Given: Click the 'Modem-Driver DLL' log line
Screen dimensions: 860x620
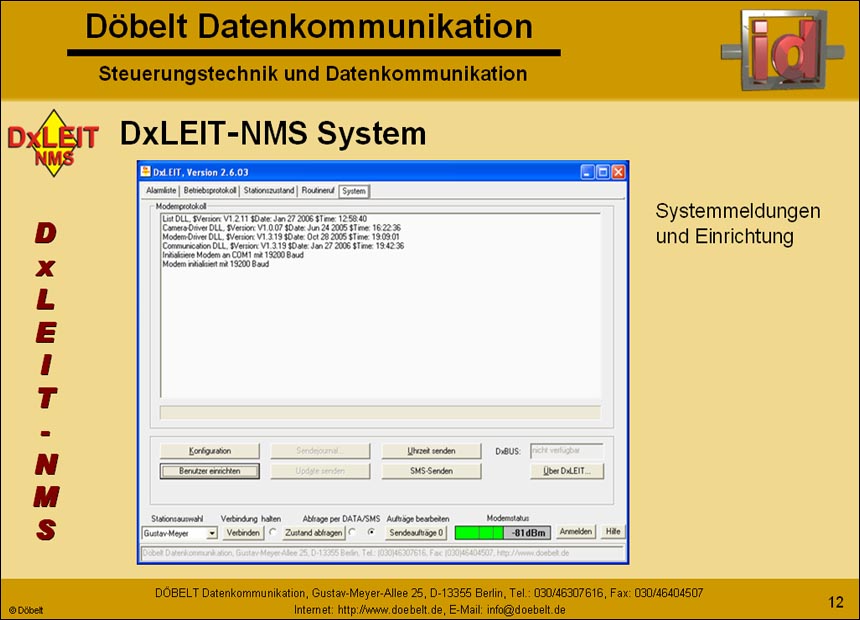Looking at the screenshot, I should pos(281,236).
